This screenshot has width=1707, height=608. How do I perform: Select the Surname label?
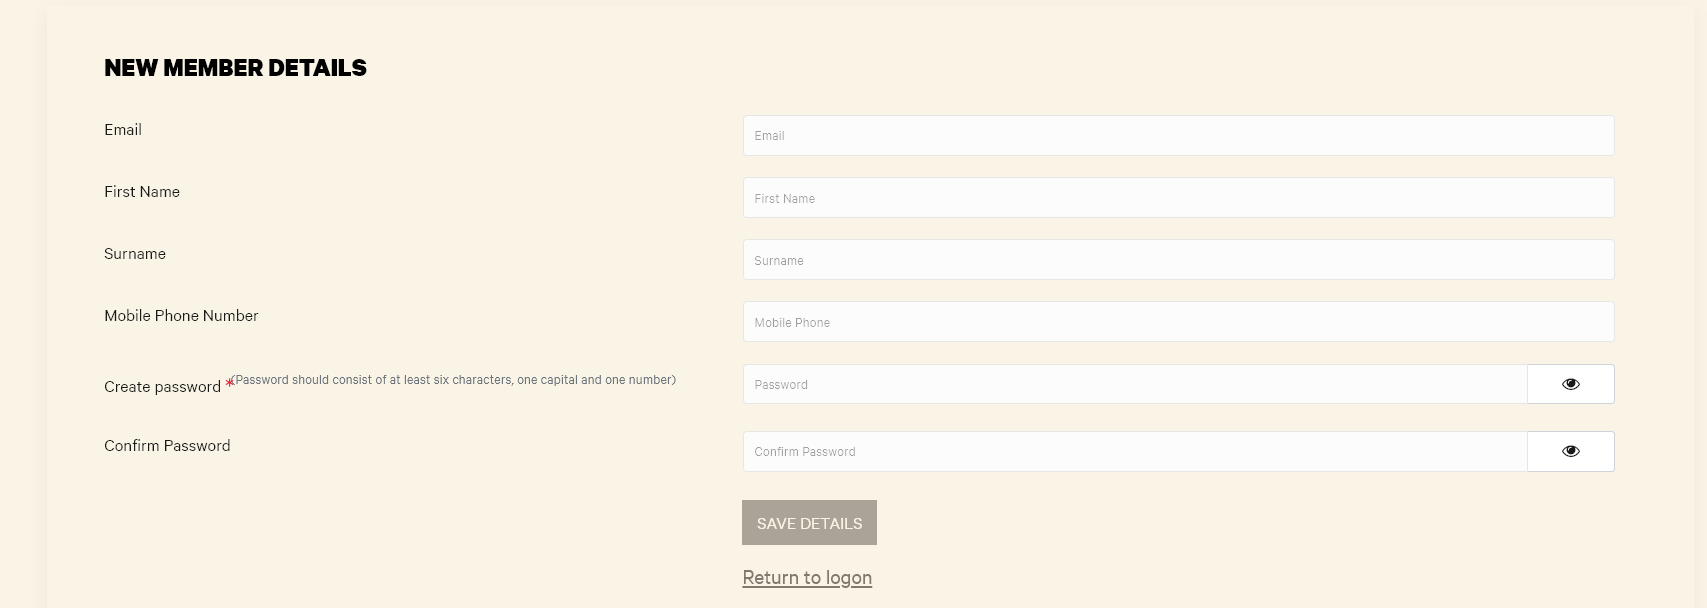pyautogui.click(x=135, y=254)
